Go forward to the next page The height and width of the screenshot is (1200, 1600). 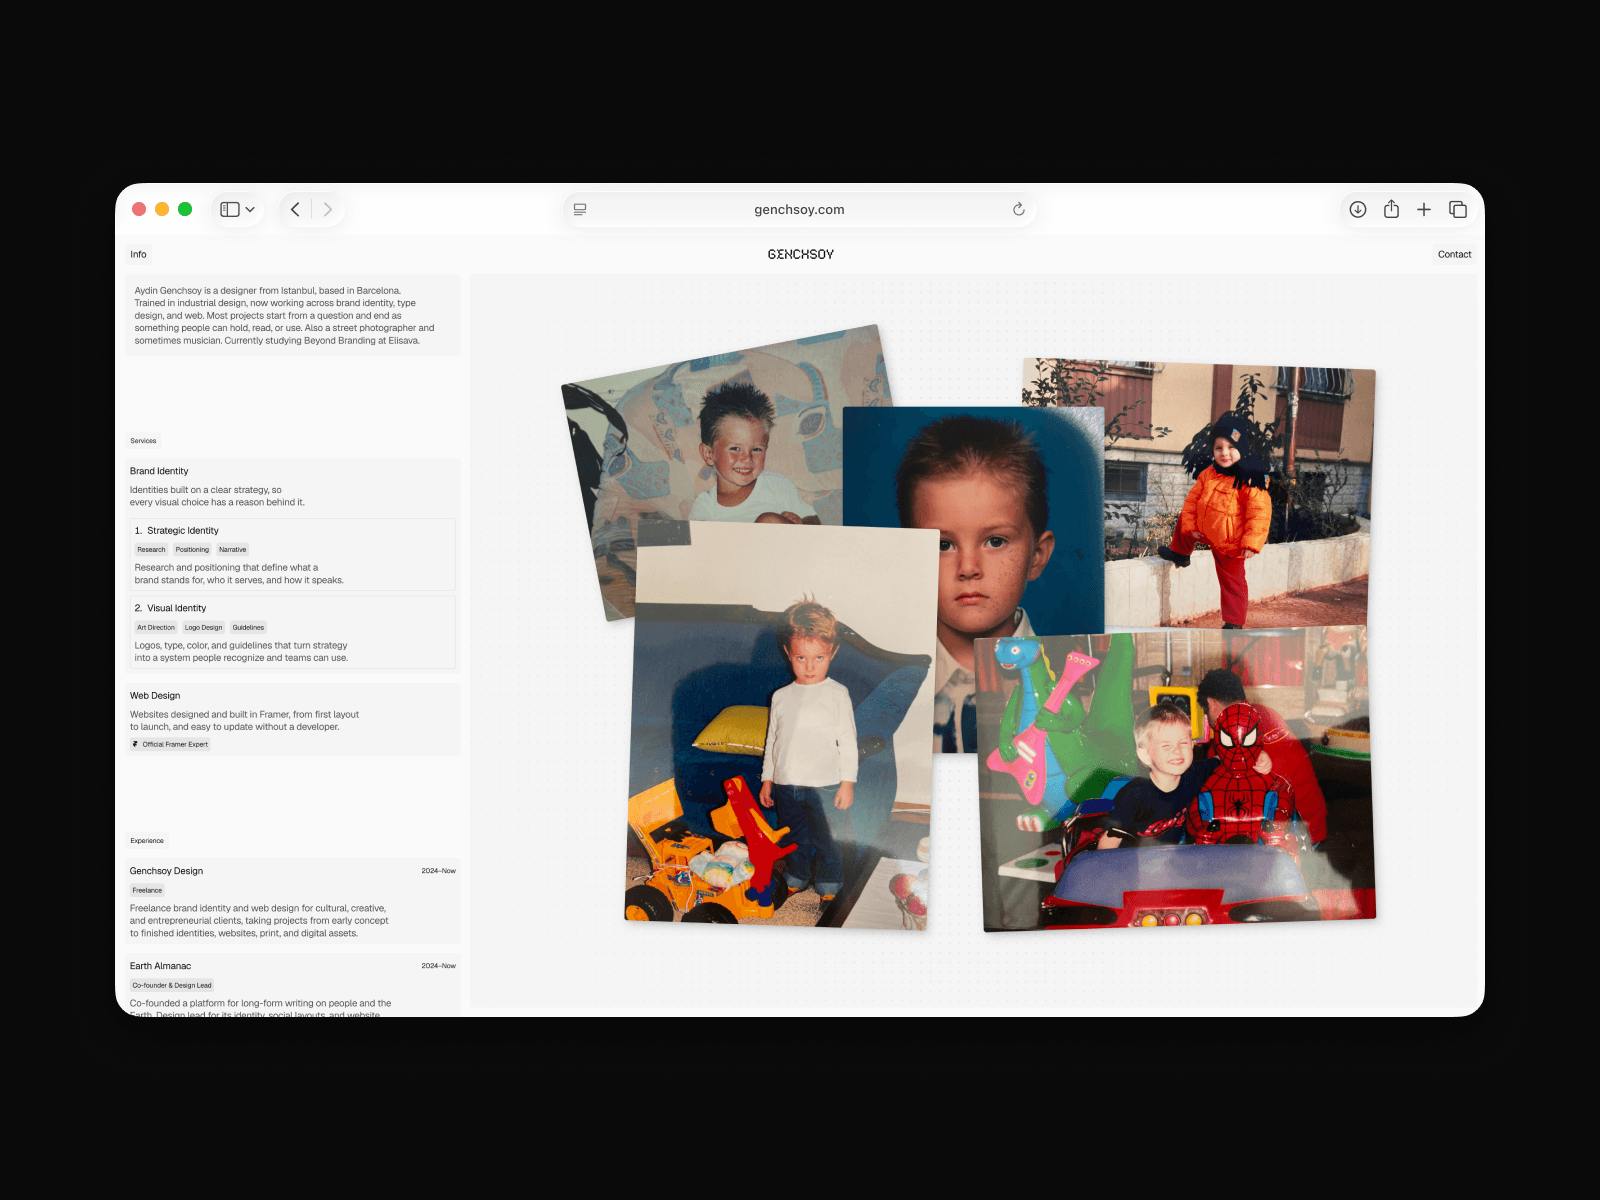point(328,209)
